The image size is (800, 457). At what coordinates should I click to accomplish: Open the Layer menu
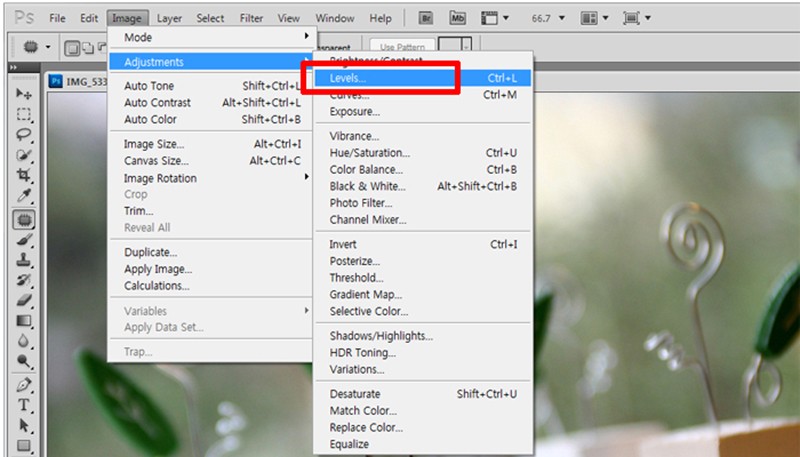pos(169,18)
